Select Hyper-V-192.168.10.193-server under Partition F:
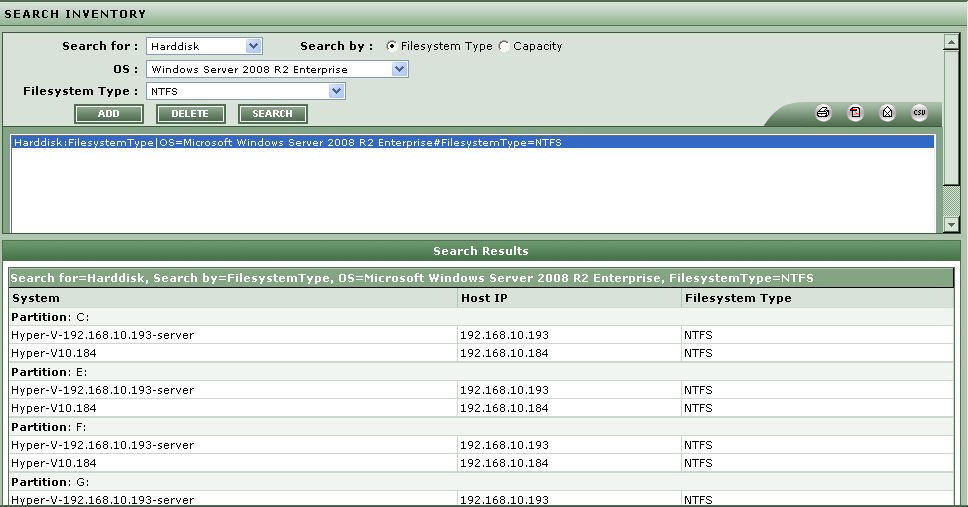This screenshot has height=507, width=968. point(102,445)
